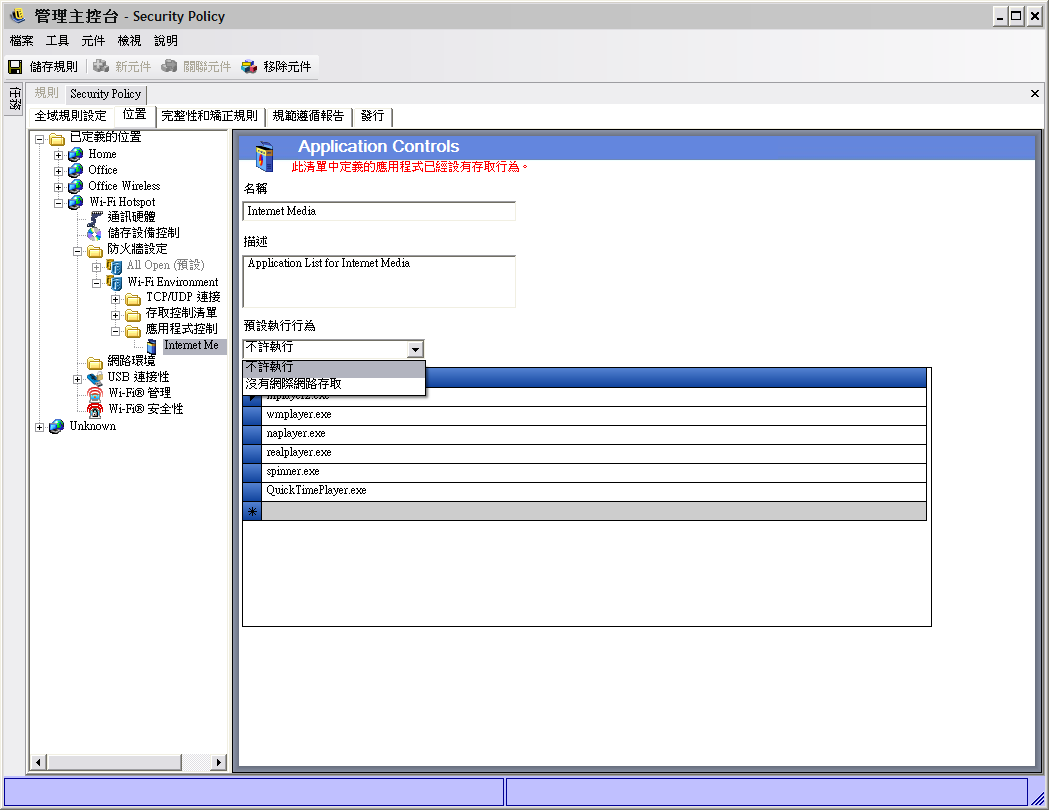The width and height of the screenshot is (1049, 810).
Task: Collapse the 已定義的位置 tree root
Action: 39,140
